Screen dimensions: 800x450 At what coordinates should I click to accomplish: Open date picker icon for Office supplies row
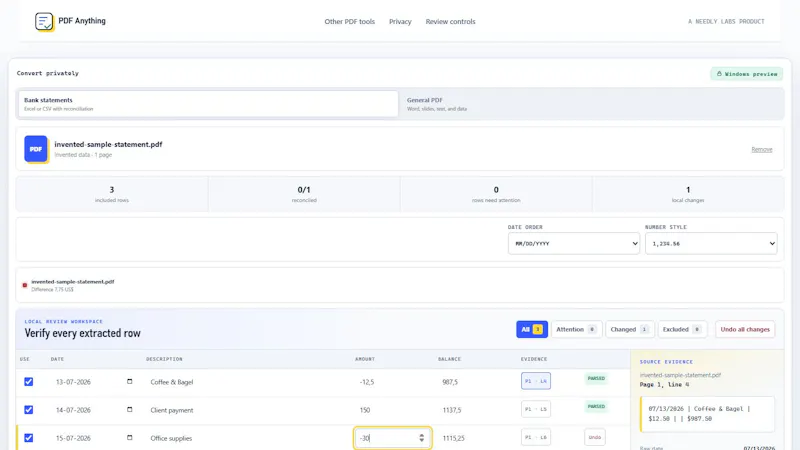[x=130, y=438]
